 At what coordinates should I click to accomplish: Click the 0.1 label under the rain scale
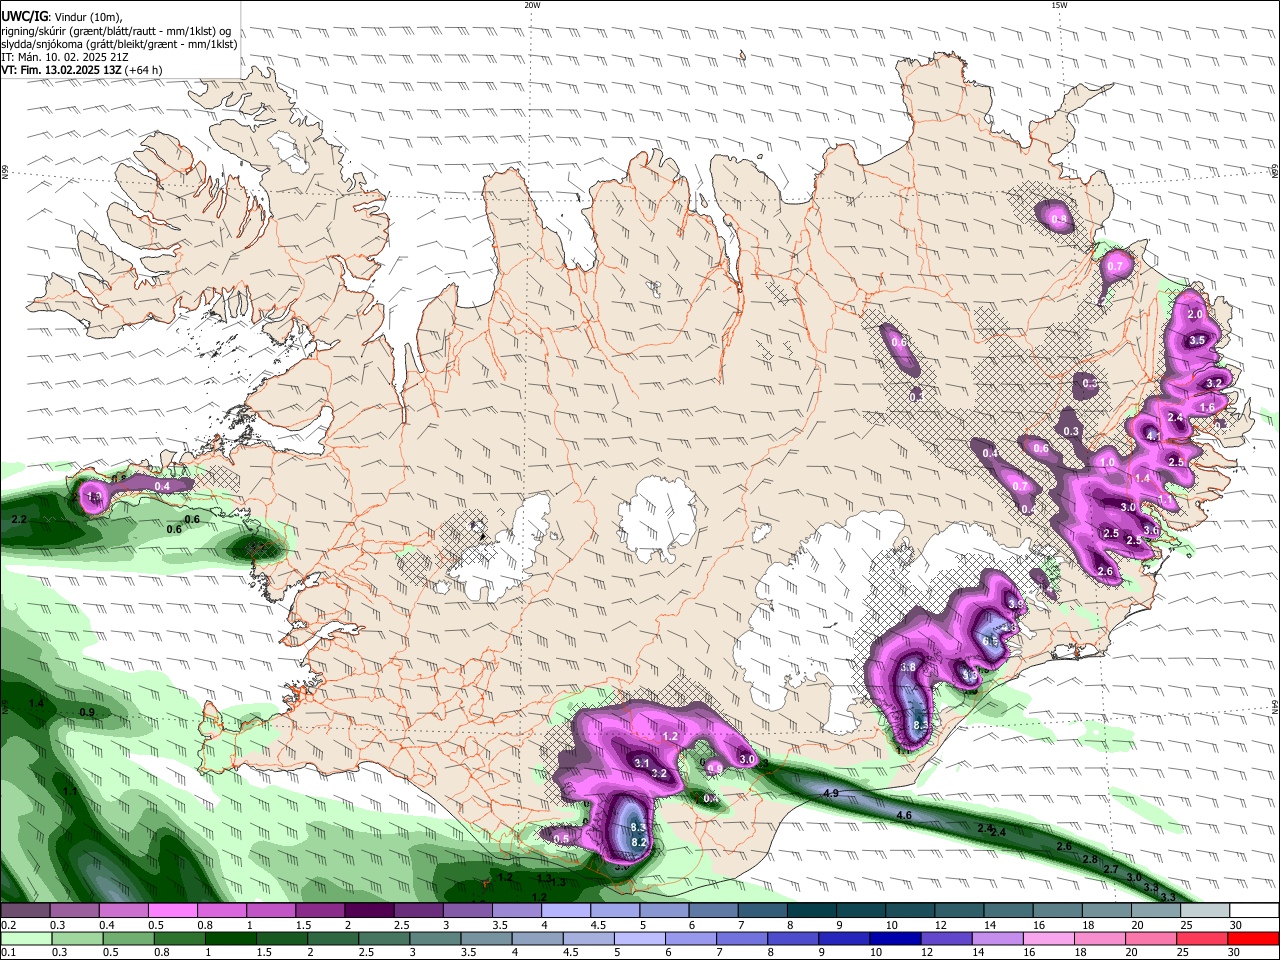click(x=7, y=953)
